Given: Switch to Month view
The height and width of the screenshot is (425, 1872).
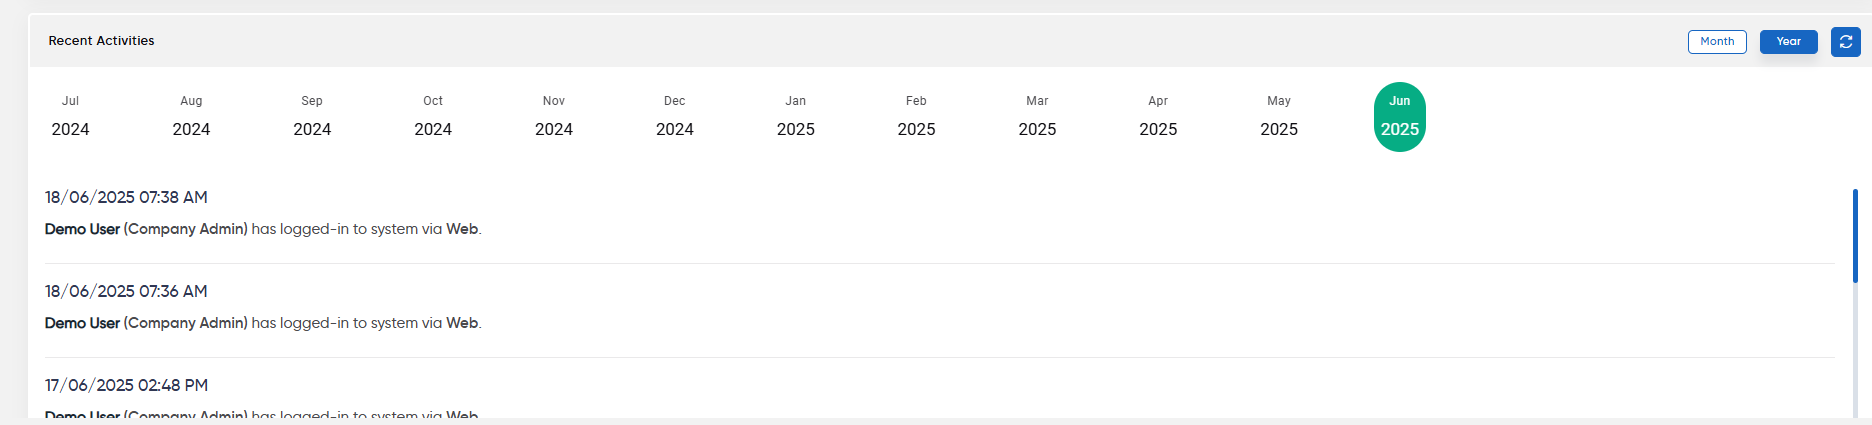Looking at the screenshot, I should tap(1717, 42).
